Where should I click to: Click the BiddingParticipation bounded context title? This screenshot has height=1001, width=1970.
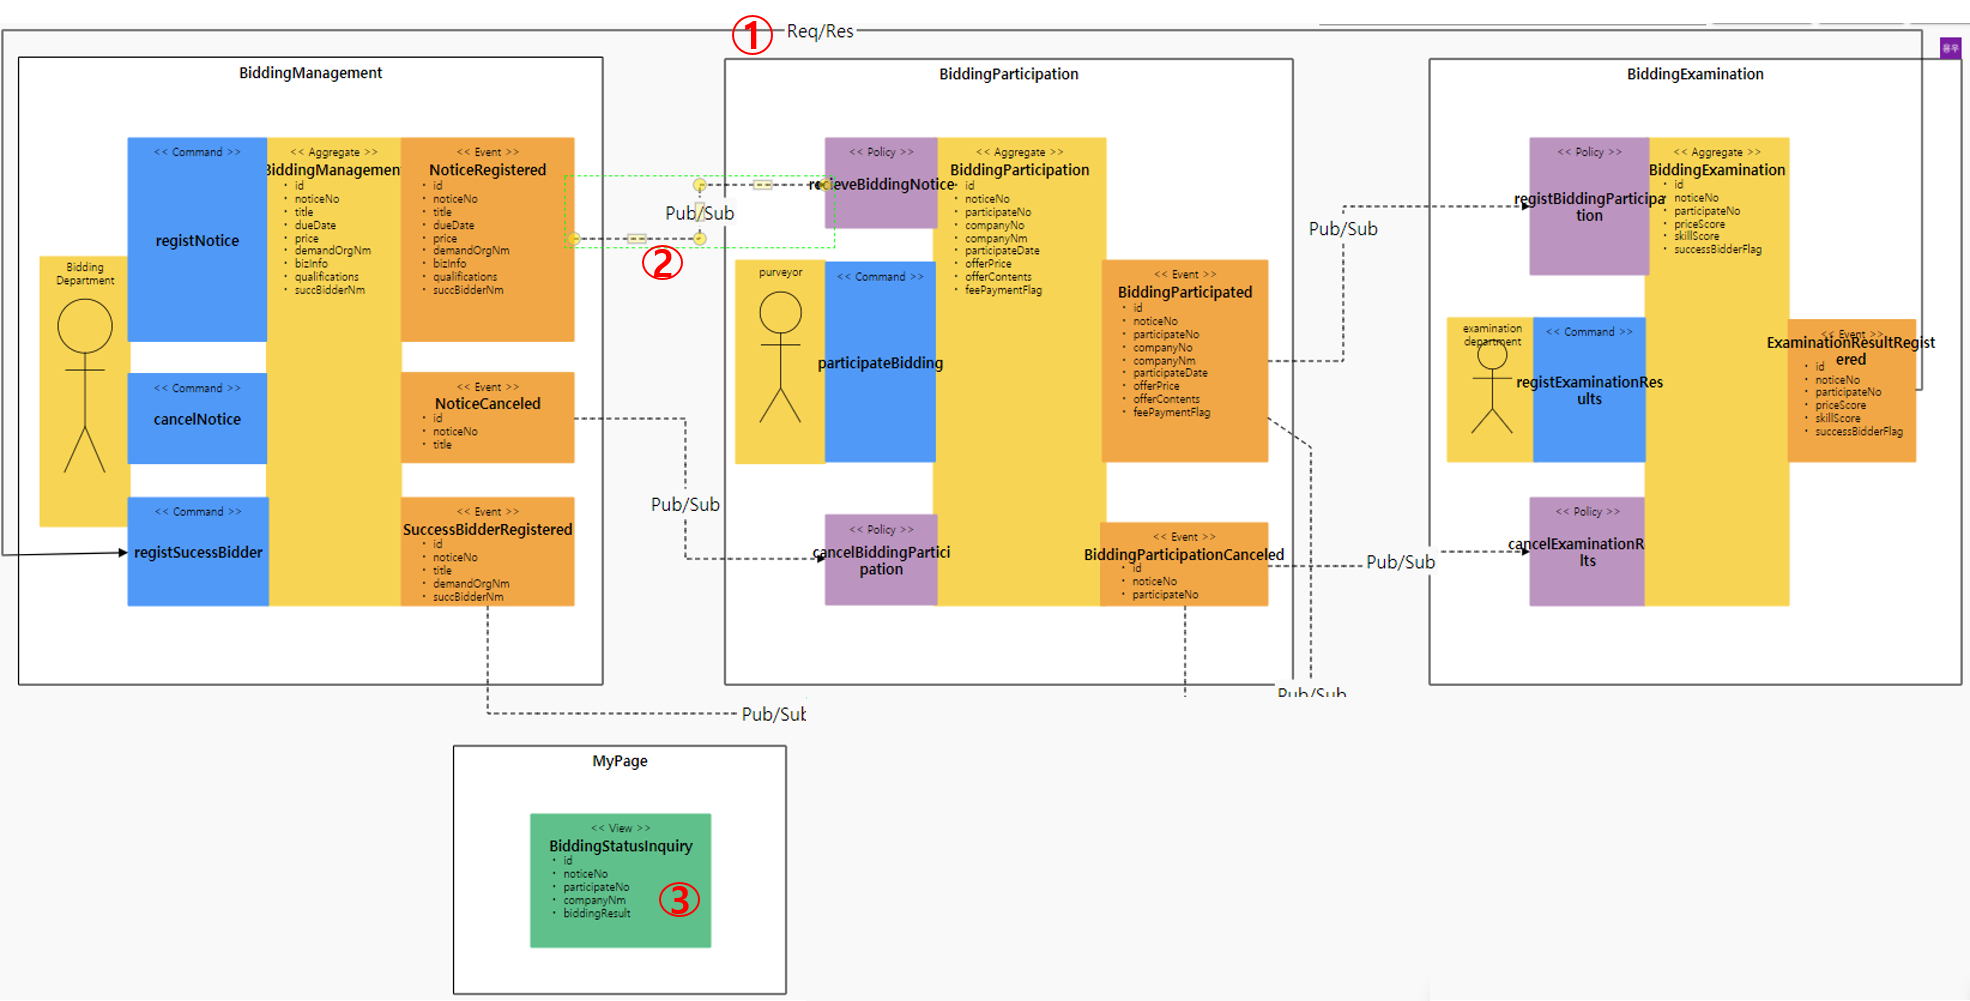(x=1008, y=74)
